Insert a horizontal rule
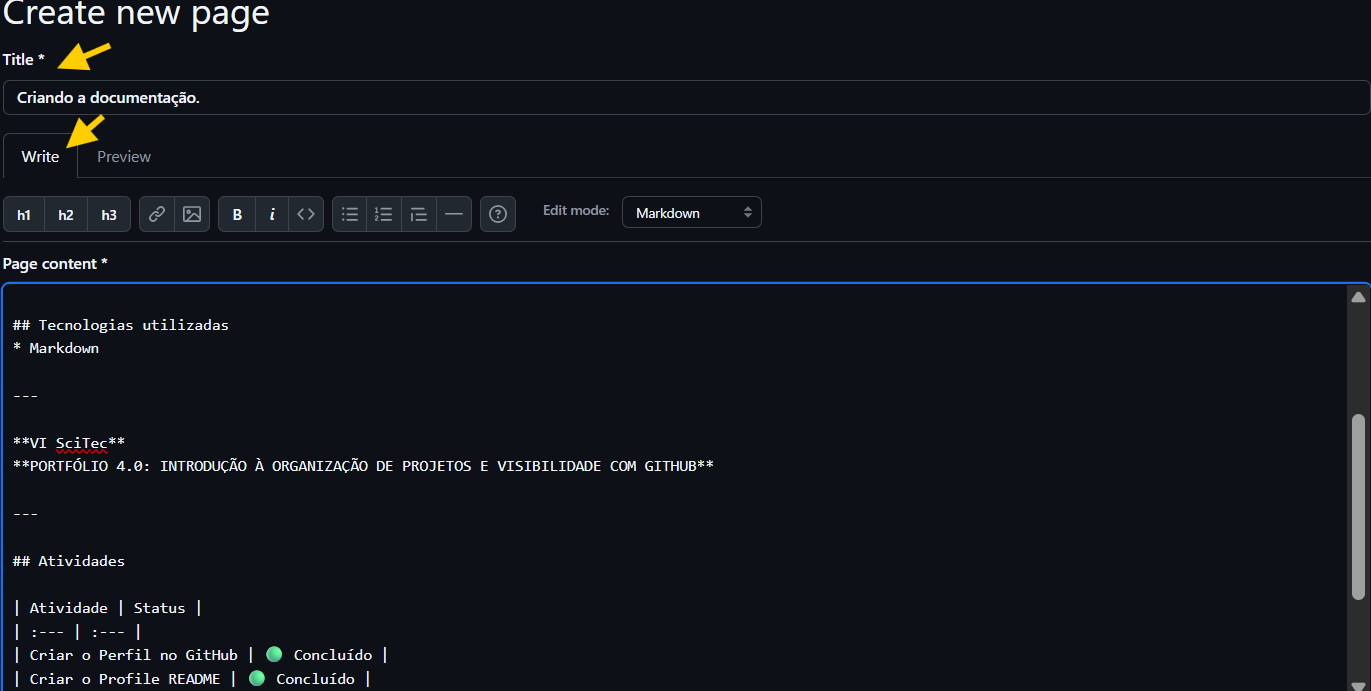This screenshot has height=691, width=1371. 454,214
